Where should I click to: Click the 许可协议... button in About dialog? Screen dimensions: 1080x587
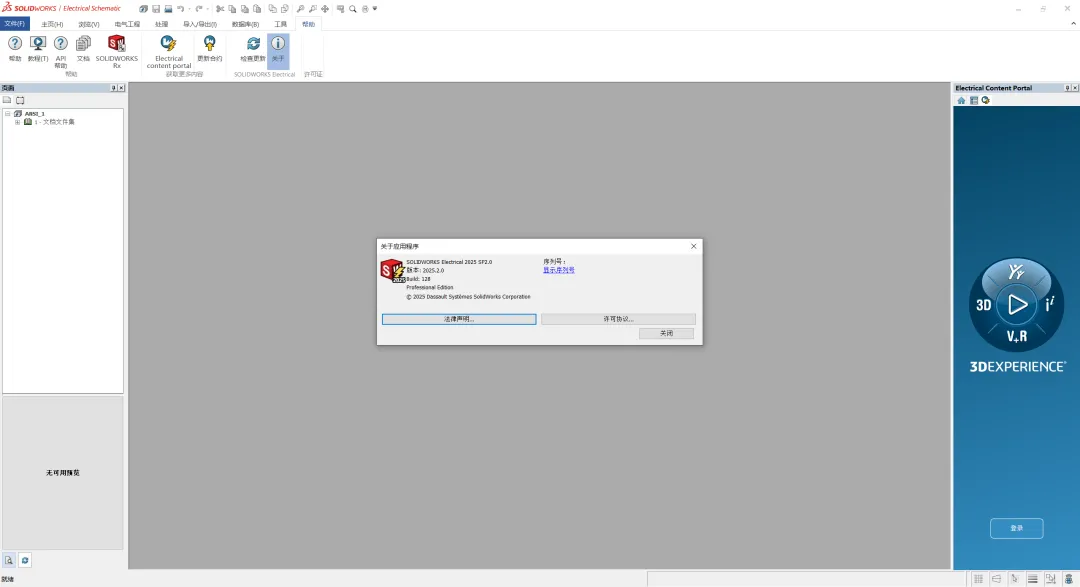pos(618,319)
